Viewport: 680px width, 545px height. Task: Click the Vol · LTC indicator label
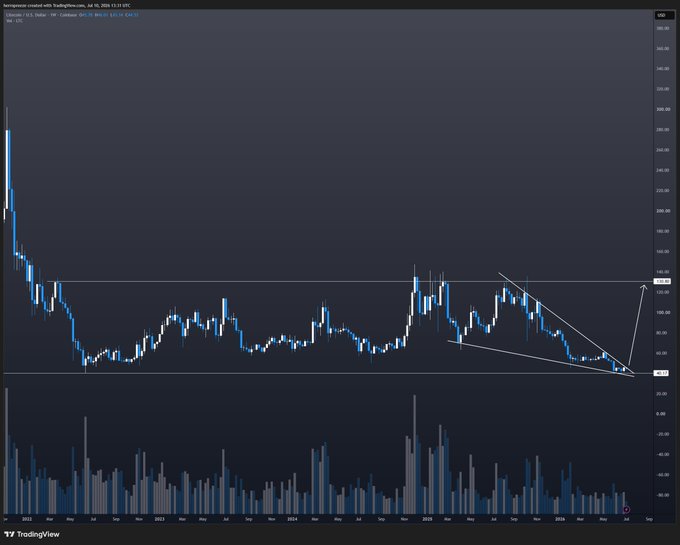click(x=14, y=21)
